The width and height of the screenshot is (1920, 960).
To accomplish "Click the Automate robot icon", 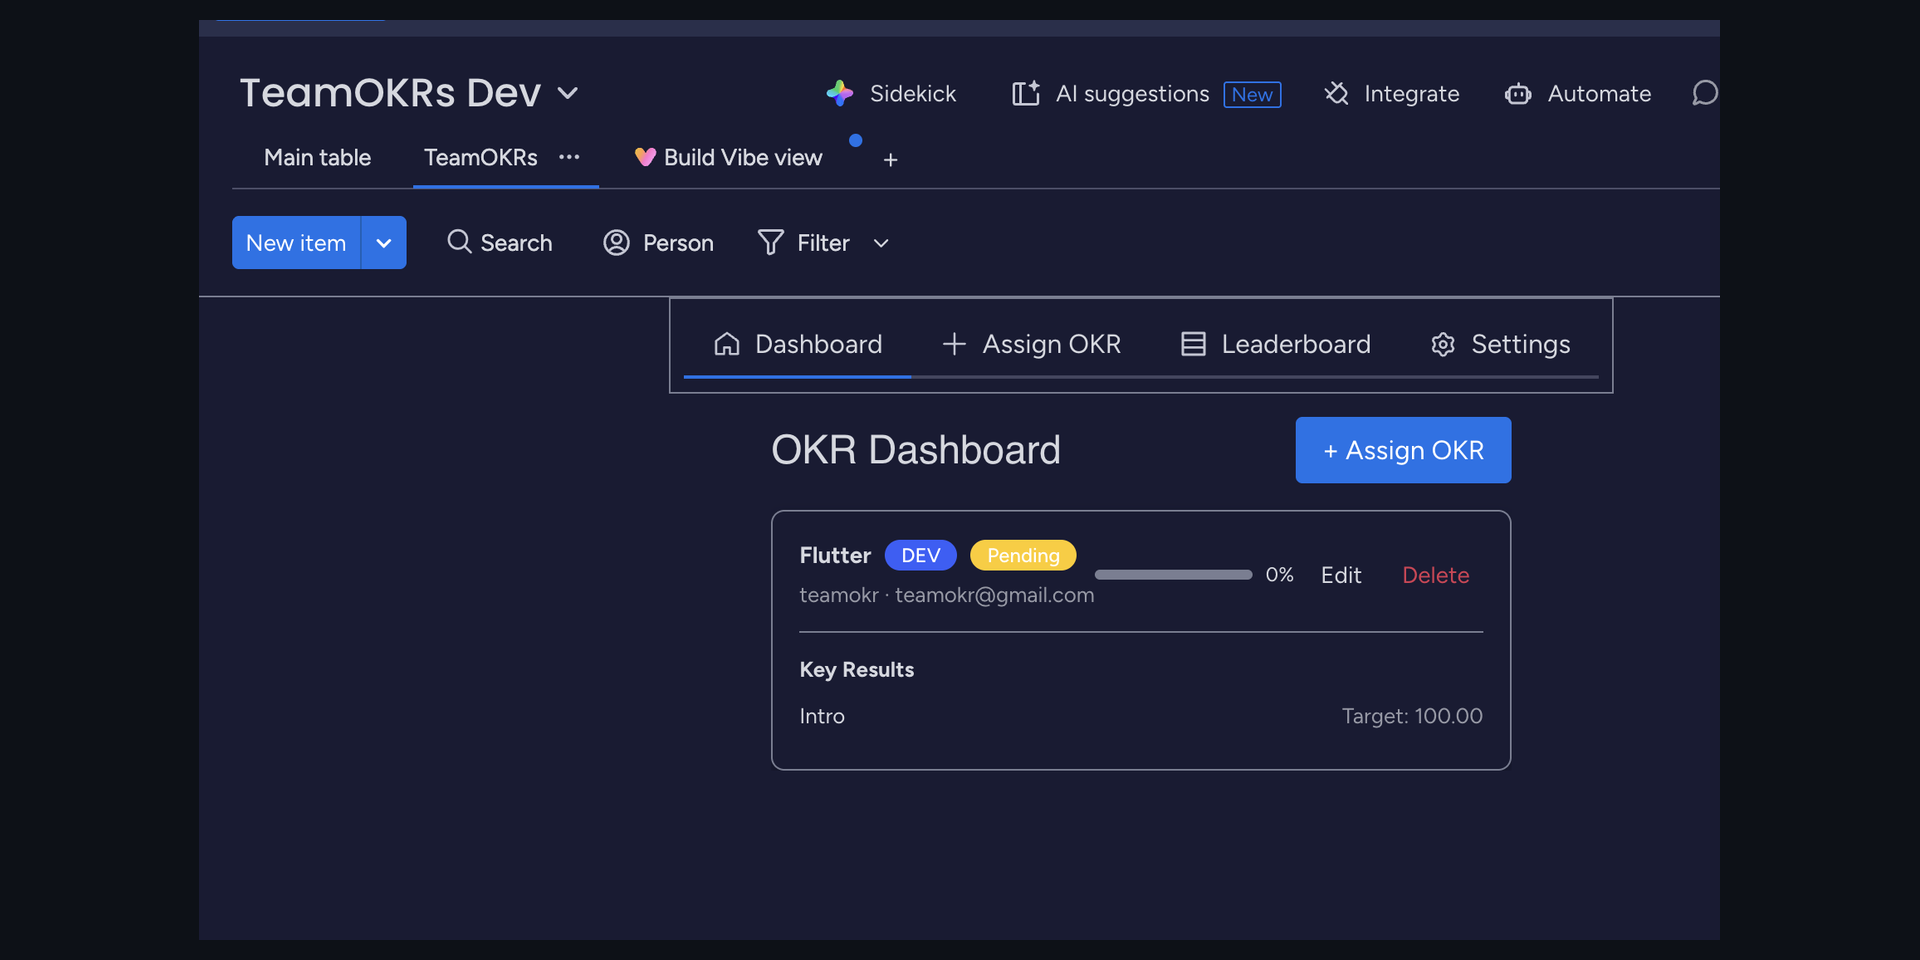I will click(1518, 94).
